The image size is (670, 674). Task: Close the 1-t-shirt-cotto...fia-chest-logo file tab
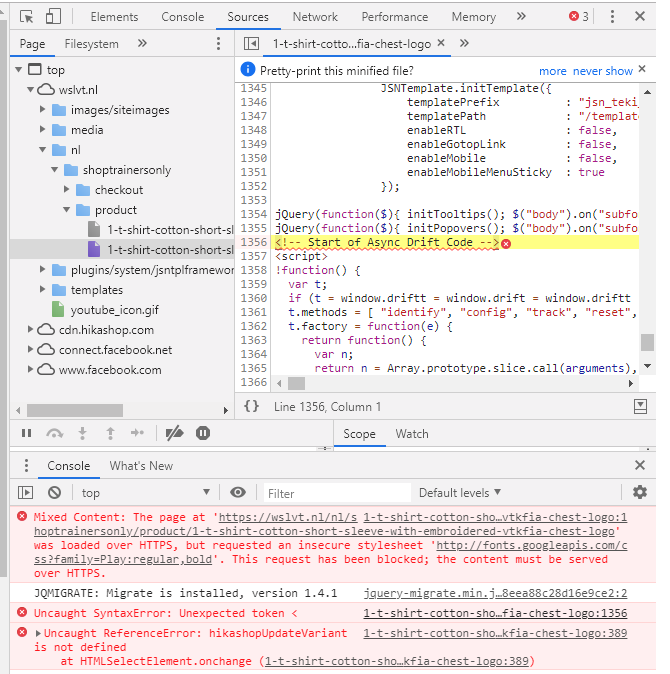click(441, 43)
